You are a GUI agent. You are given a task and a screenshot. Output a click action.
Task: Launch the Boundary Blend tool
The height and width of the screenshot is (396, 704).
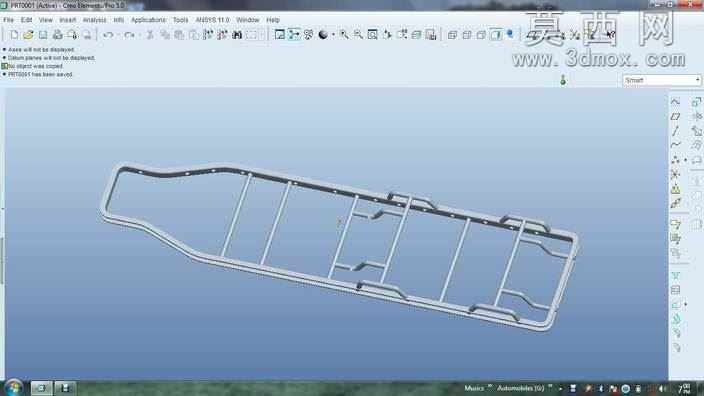click(x=696, y=145)
